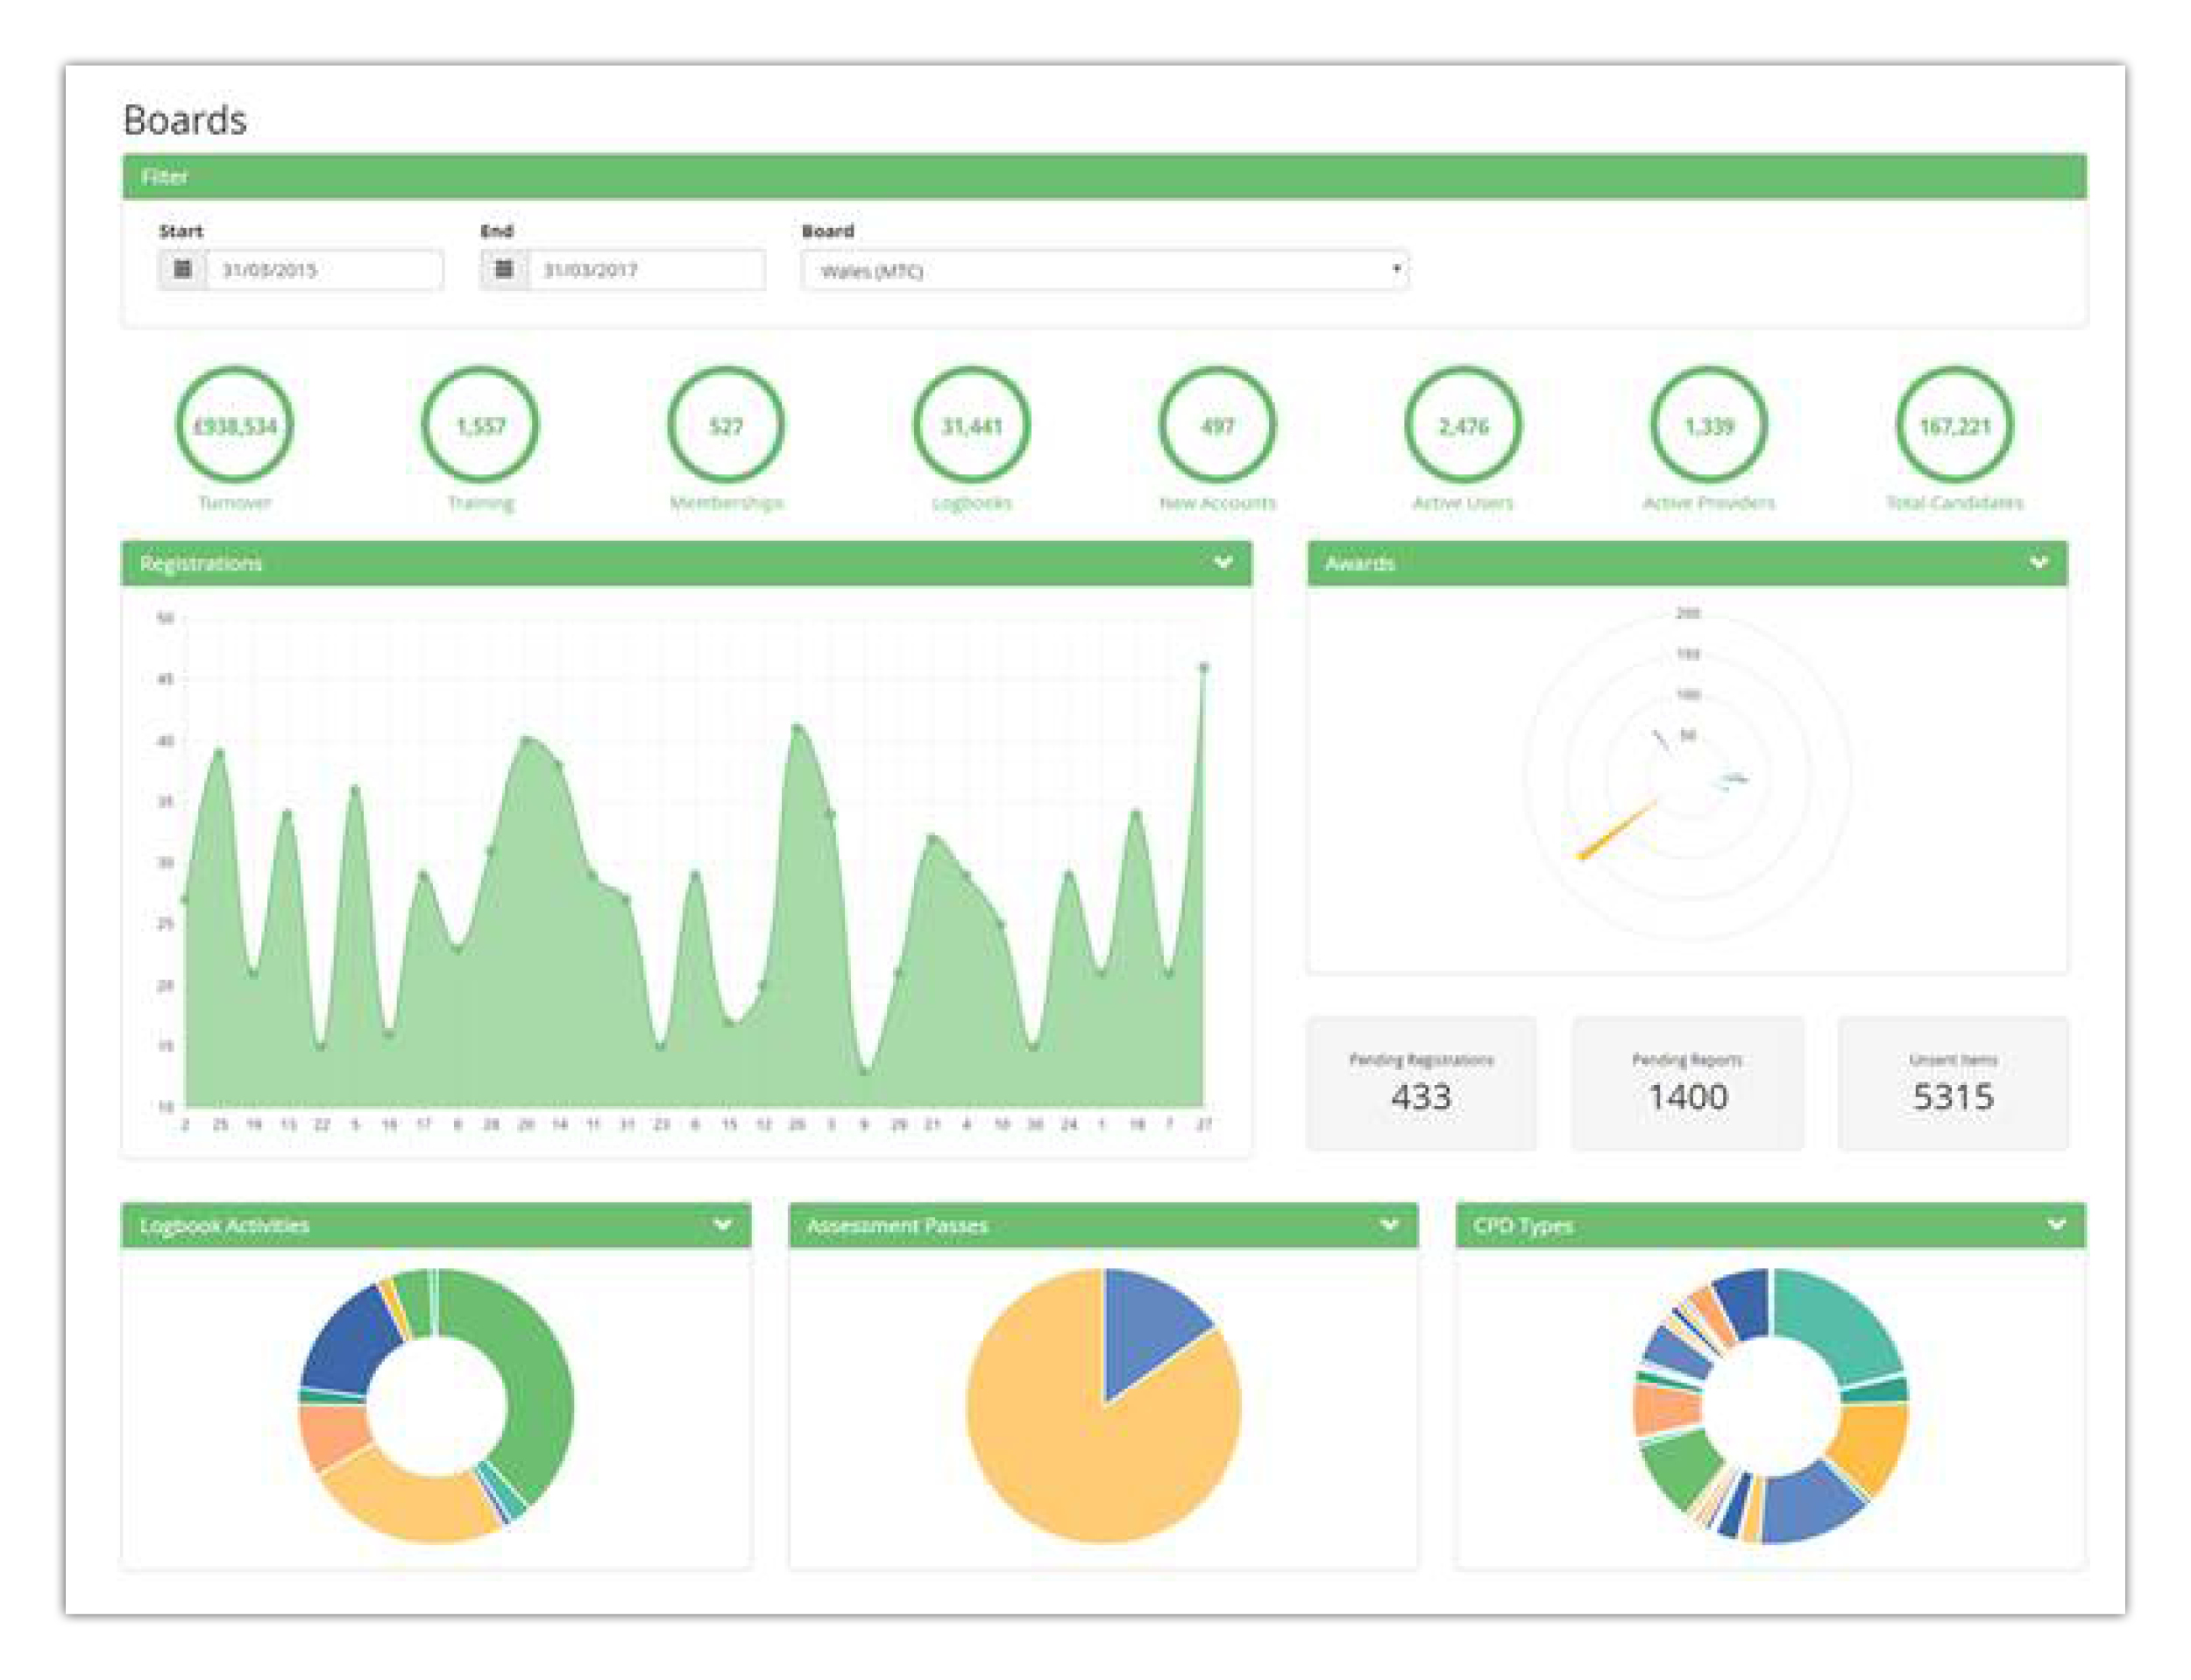Image resolution: width=2191 pixels, height=1680 pixels.
Task: Click the final peak point on Registrations chart
Action: pyautogui.click(x=1204, y=667)
